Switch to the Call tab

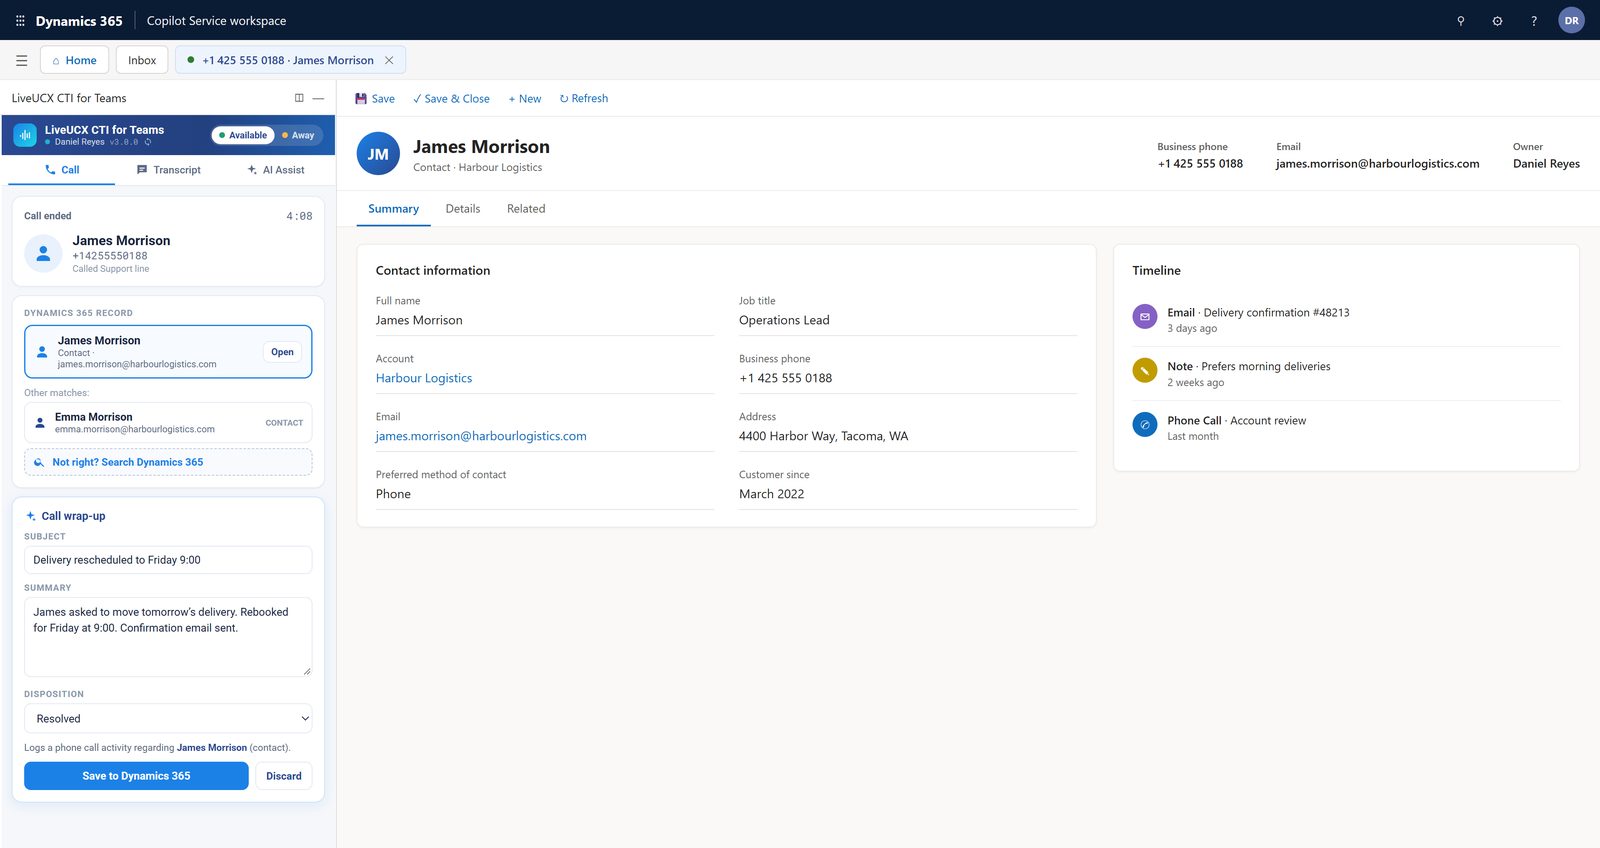62,170
